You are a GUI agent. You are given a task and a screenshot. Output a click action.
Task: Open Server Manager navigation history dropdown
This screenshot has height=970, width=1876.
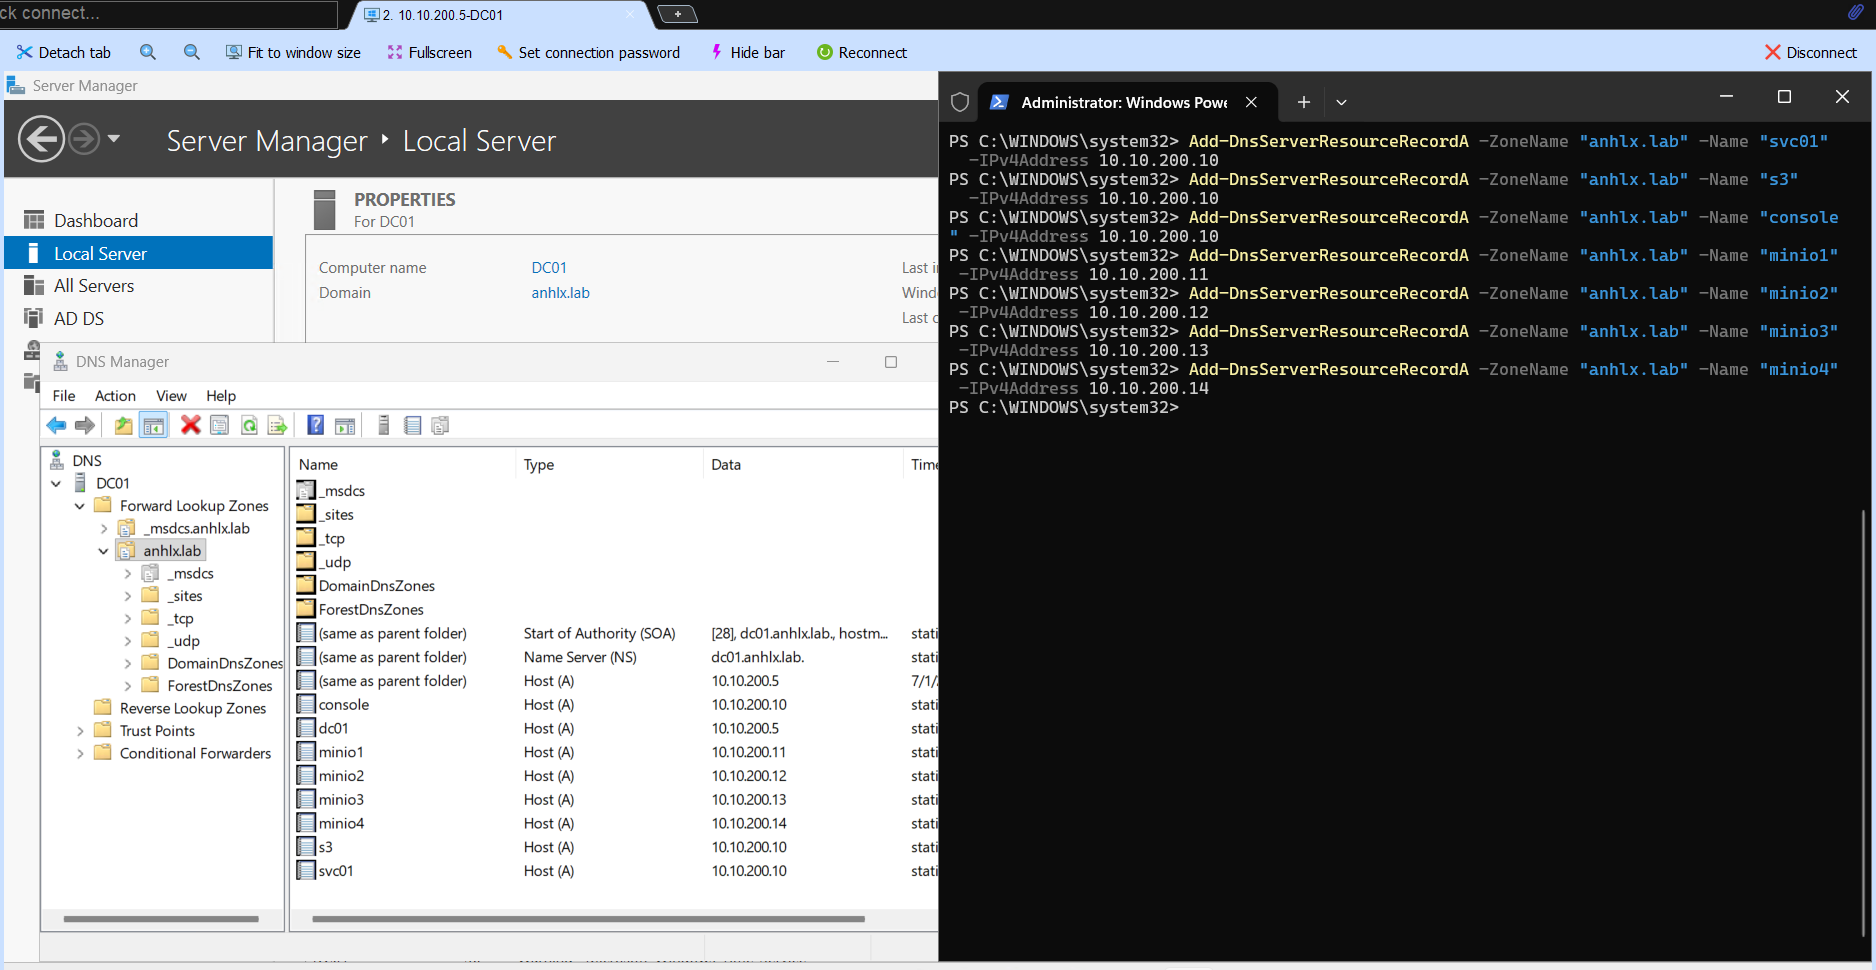[x=114, y=139]
